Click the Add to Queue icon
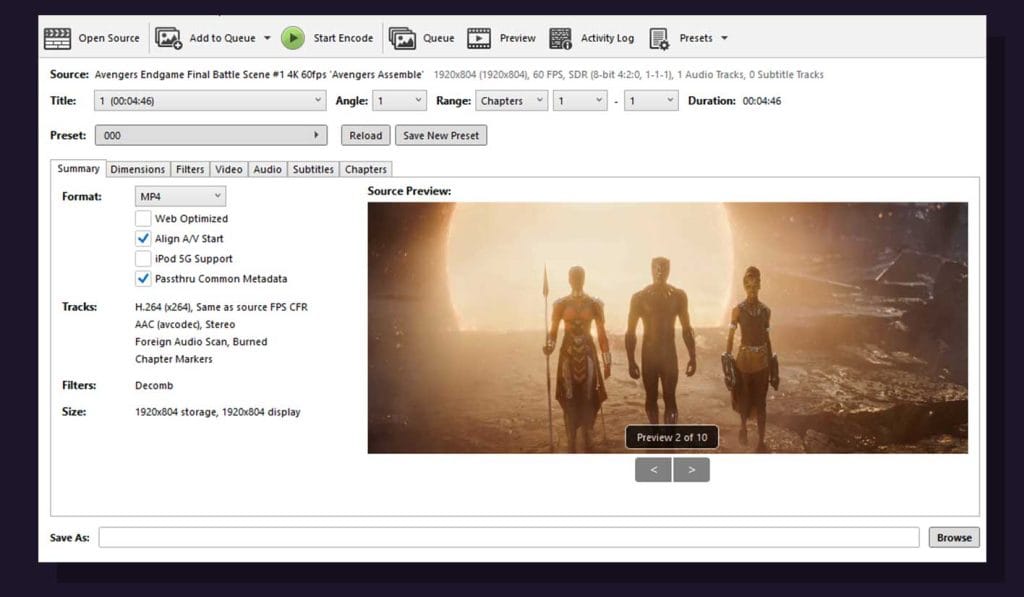Image resolution: width=1024 pixels, height=597 pixels. click(x=168, y=39)
